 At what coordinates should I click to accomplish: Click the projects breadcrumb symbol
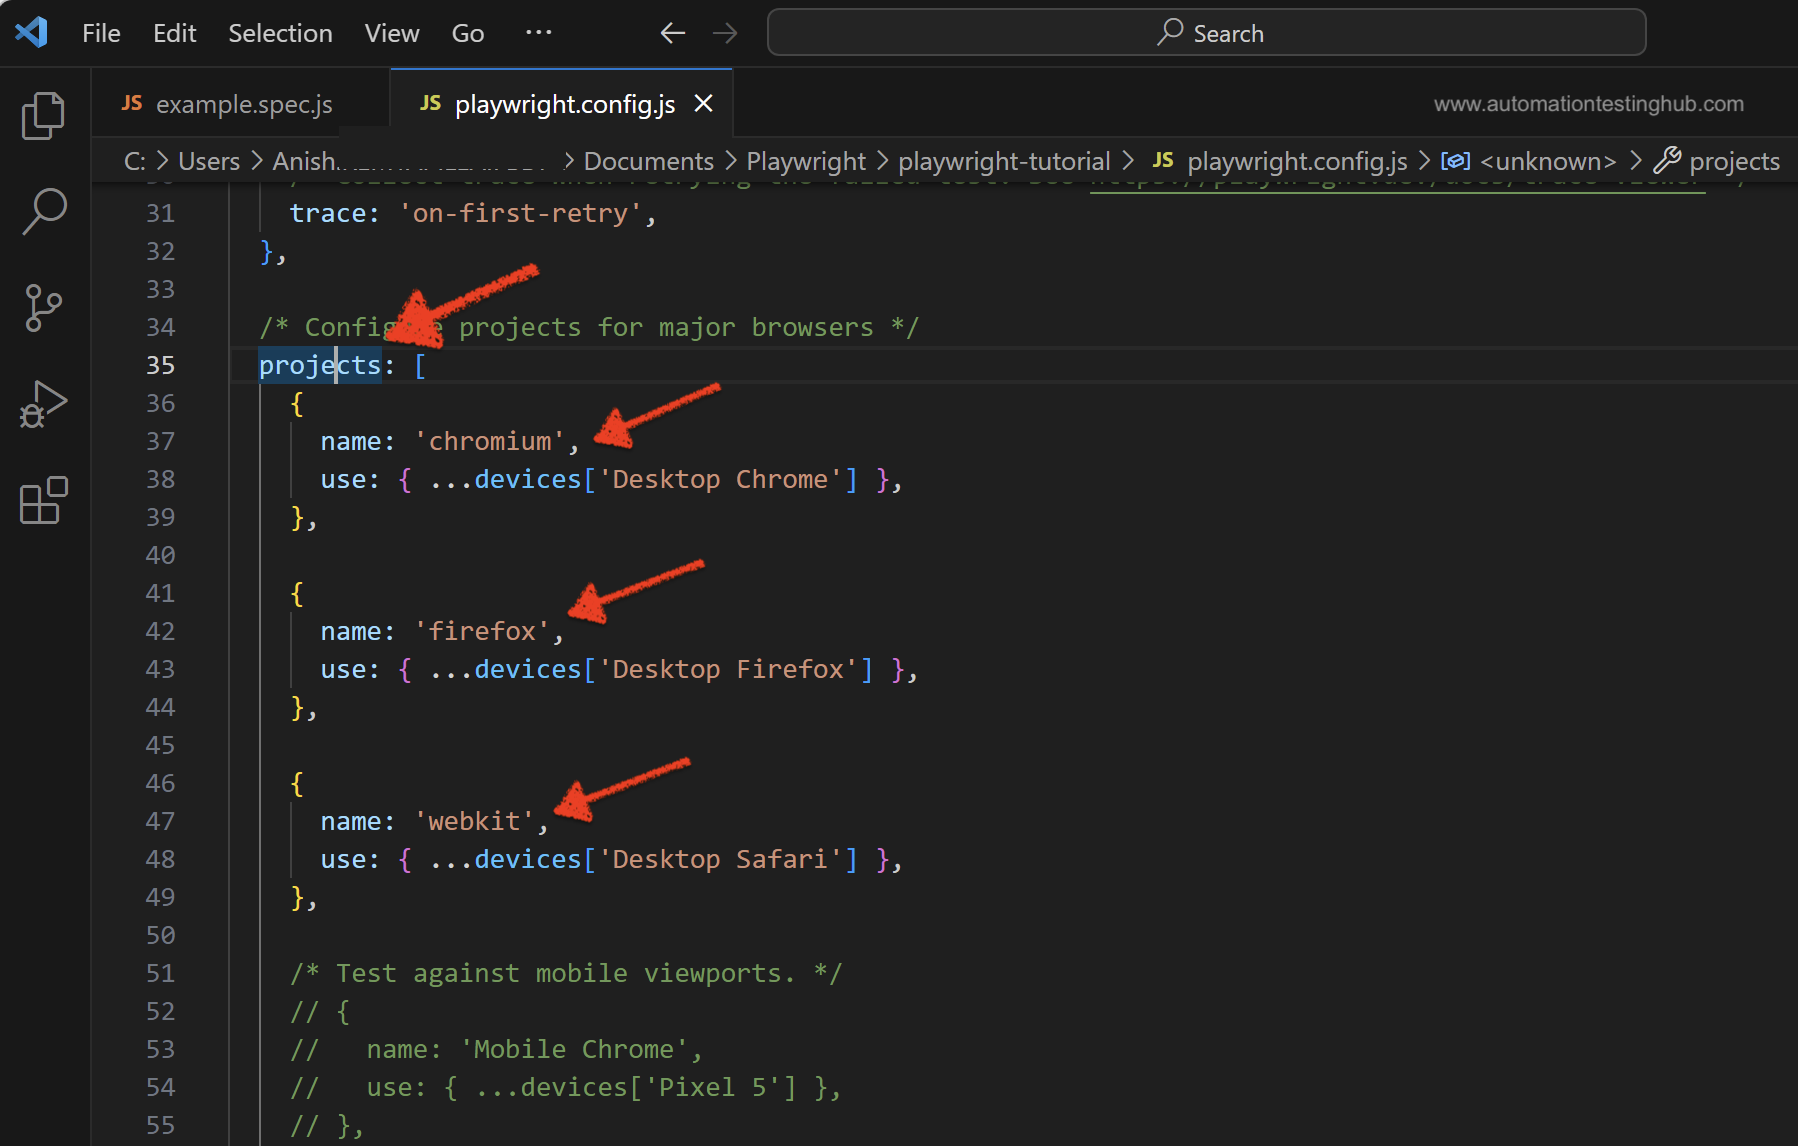[1717, 161]
